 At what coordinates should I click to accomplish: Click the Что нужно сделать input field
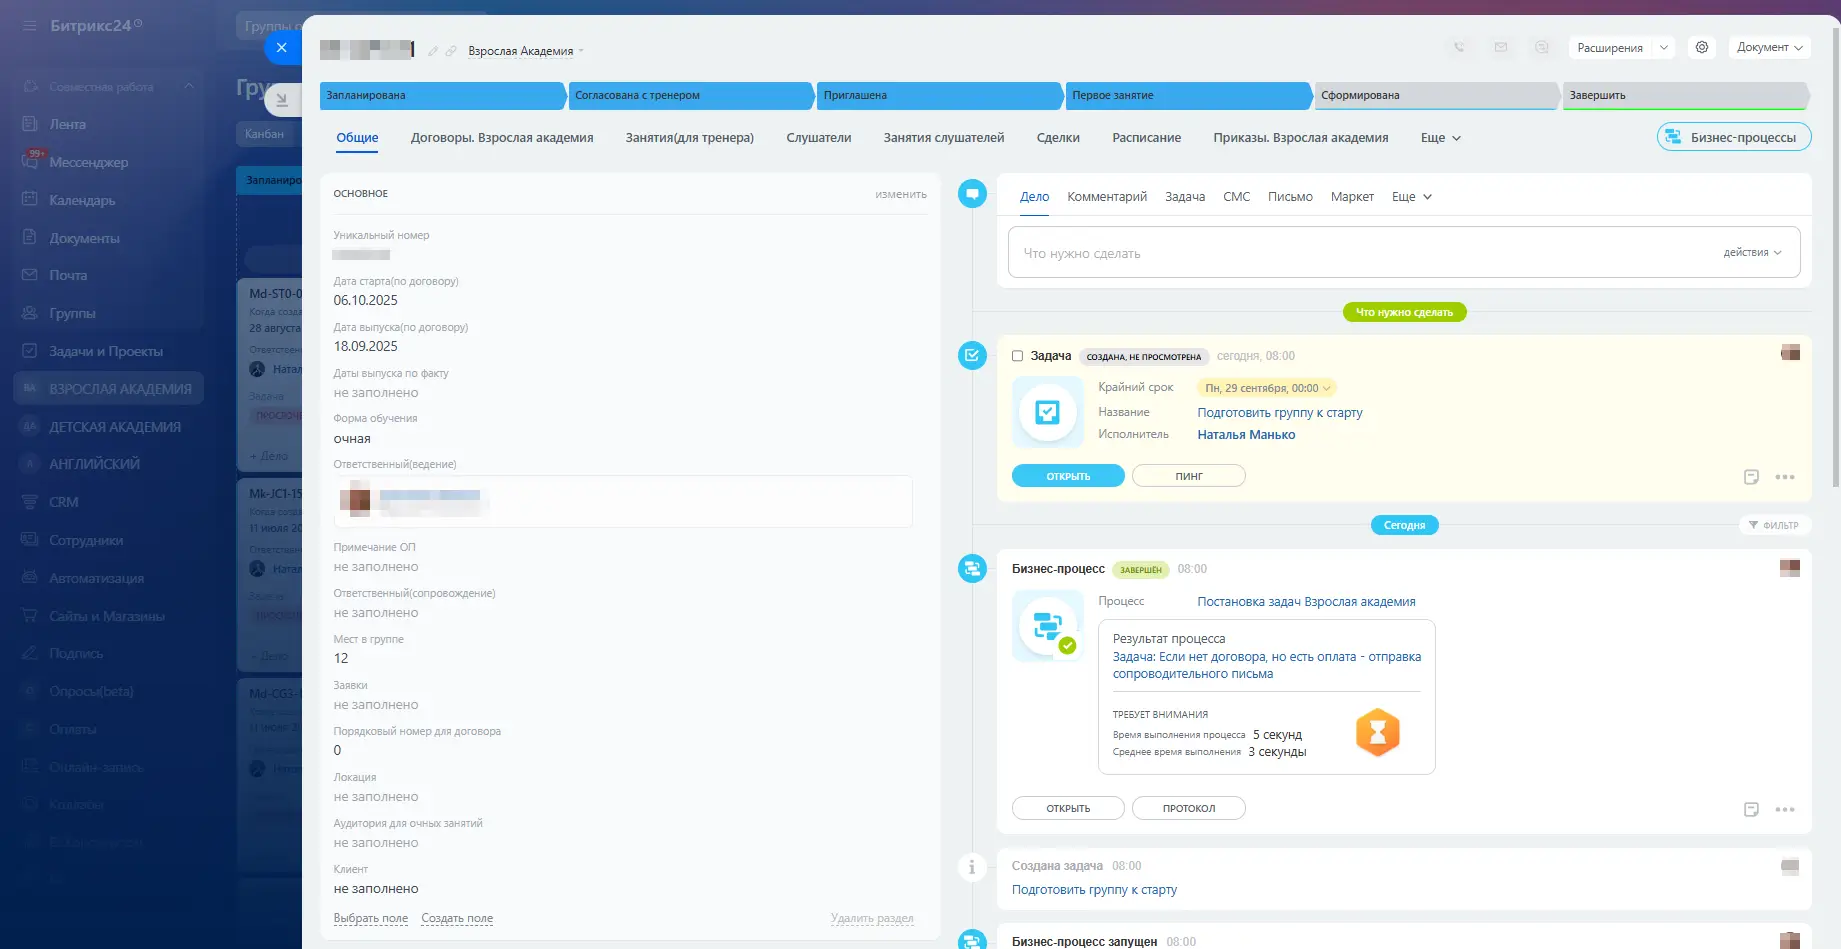coord(1360,253)
